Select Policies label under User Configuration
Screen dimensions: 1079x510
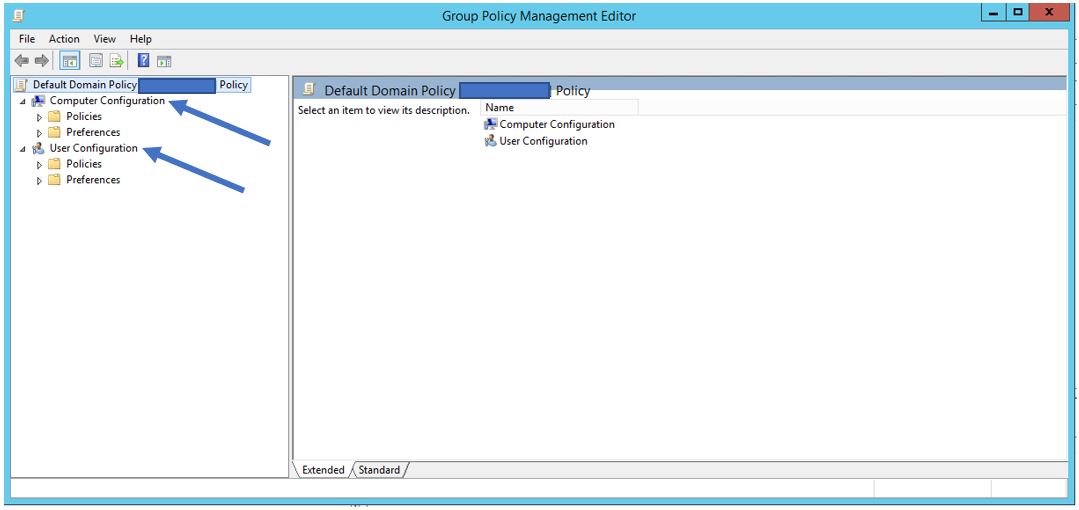coord(84,164)
